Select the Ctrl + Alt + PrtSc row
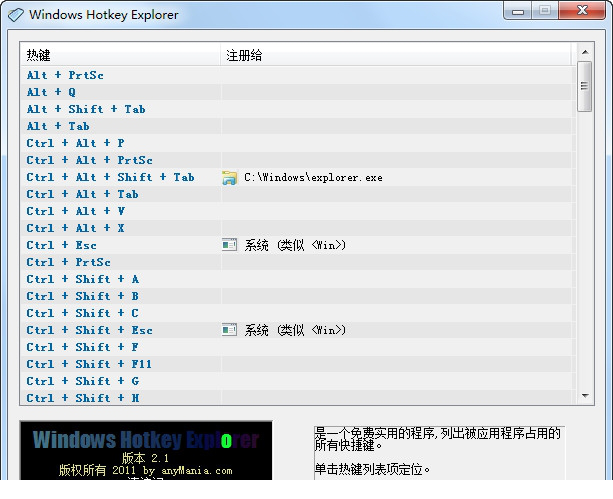613x499 pixels. coord(298,160)
